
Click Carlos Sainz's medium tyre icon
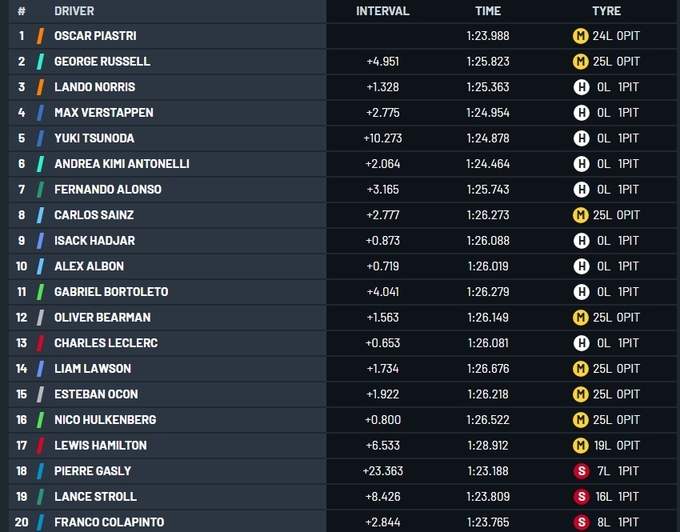pos(579,215)
